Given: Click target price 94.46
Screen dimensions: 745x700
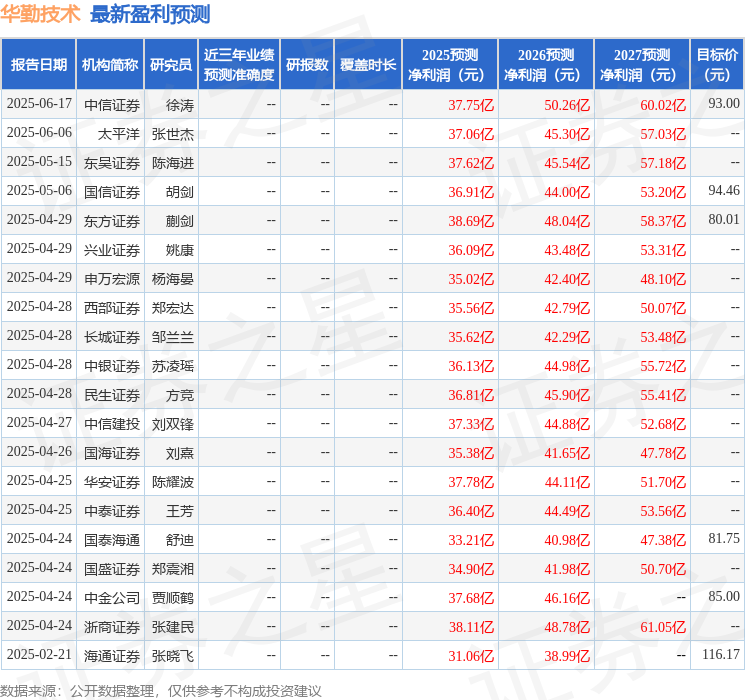Looking at the screenshot, I should [x=724, y=191].
